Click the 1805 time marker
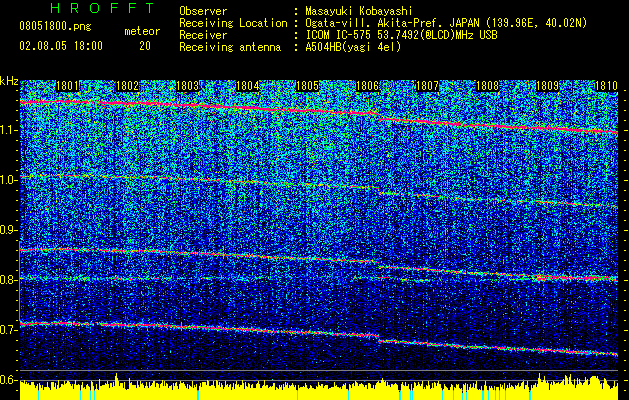 pos(308,87)
